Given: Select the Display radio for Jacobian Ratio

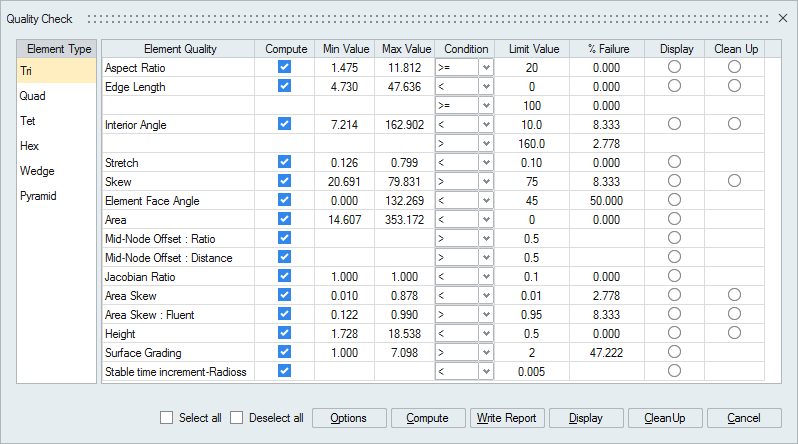Looking at the screenshot, I should pyautogui.click(x=674, y=276).
